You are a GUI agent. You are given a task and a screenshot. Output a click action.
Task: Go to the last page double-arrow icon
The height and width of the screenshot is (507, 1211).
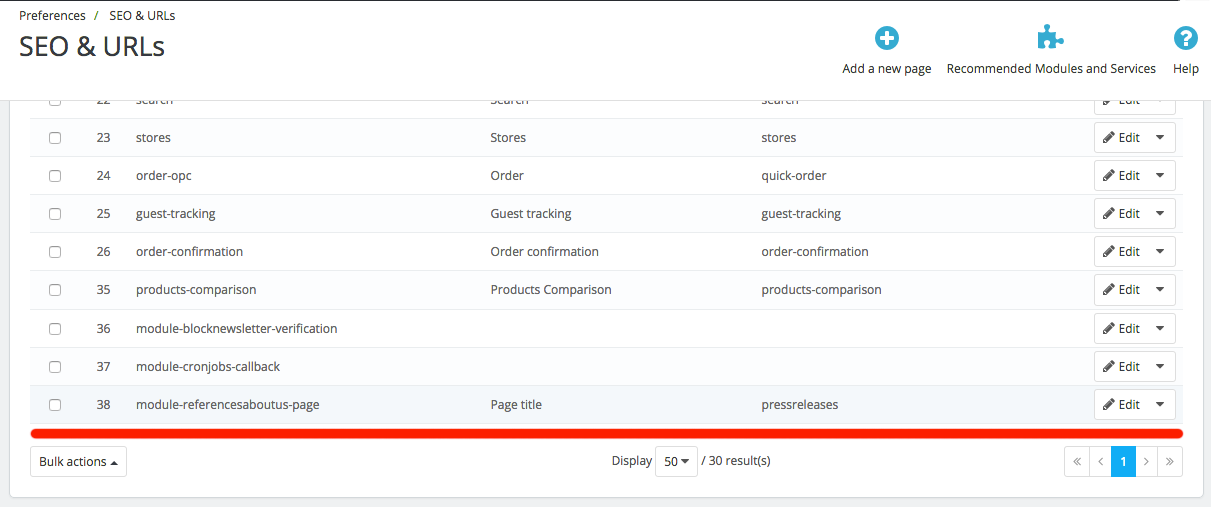pos(1171,462)
